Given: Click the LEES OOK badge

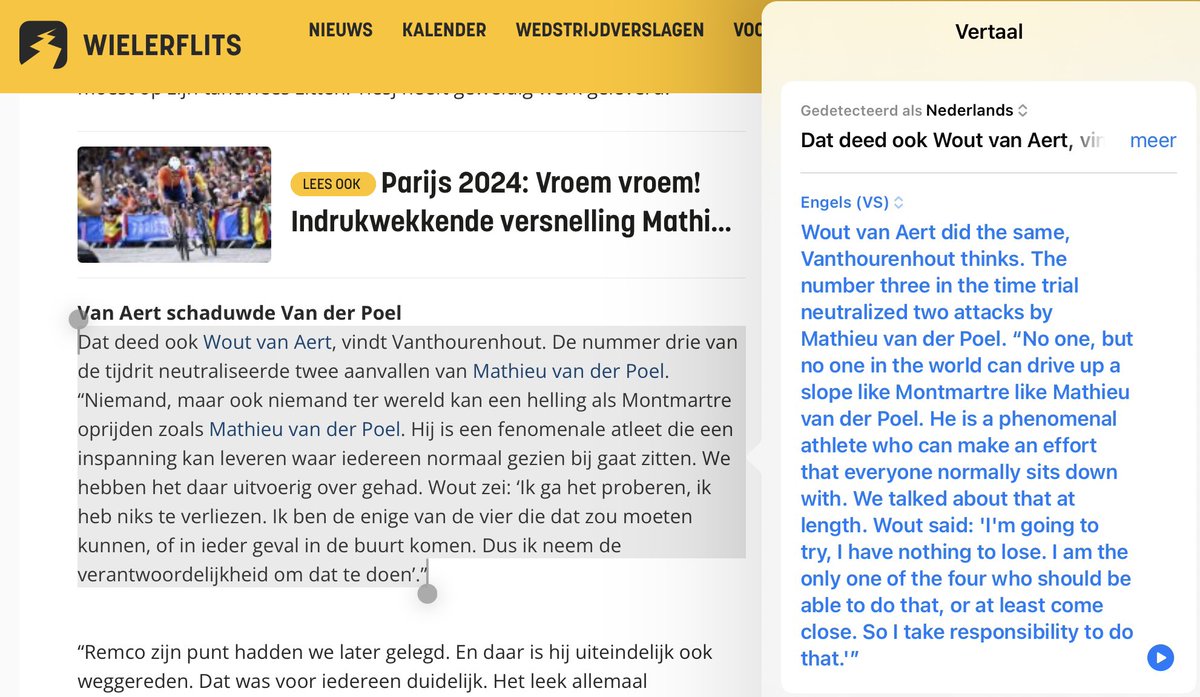Looking at the screenshot, I should click(x=333, y=184).
